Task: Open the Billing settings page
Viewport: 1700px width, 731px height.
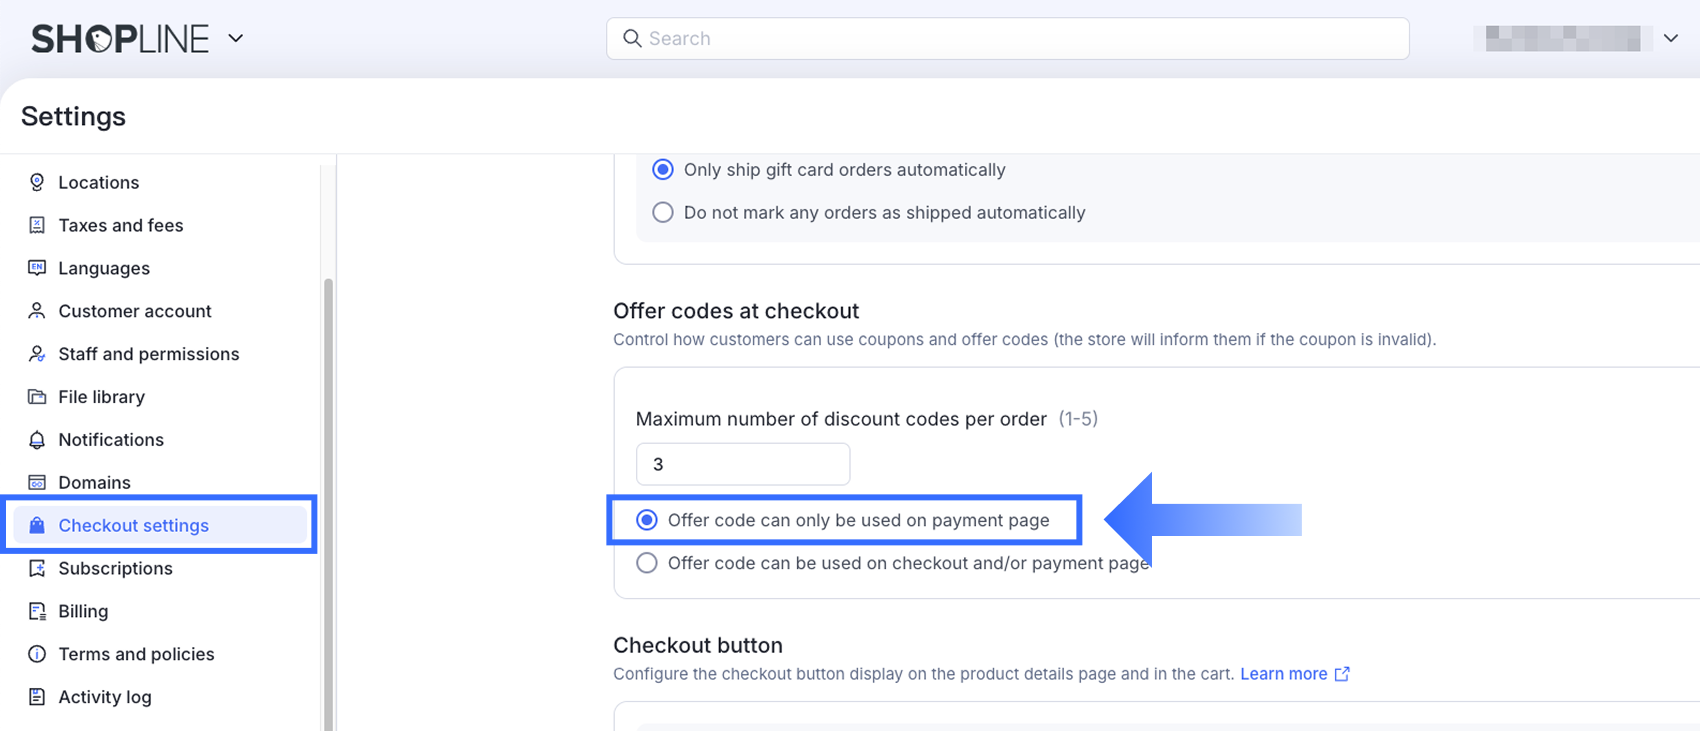Action: click(83, 612)
